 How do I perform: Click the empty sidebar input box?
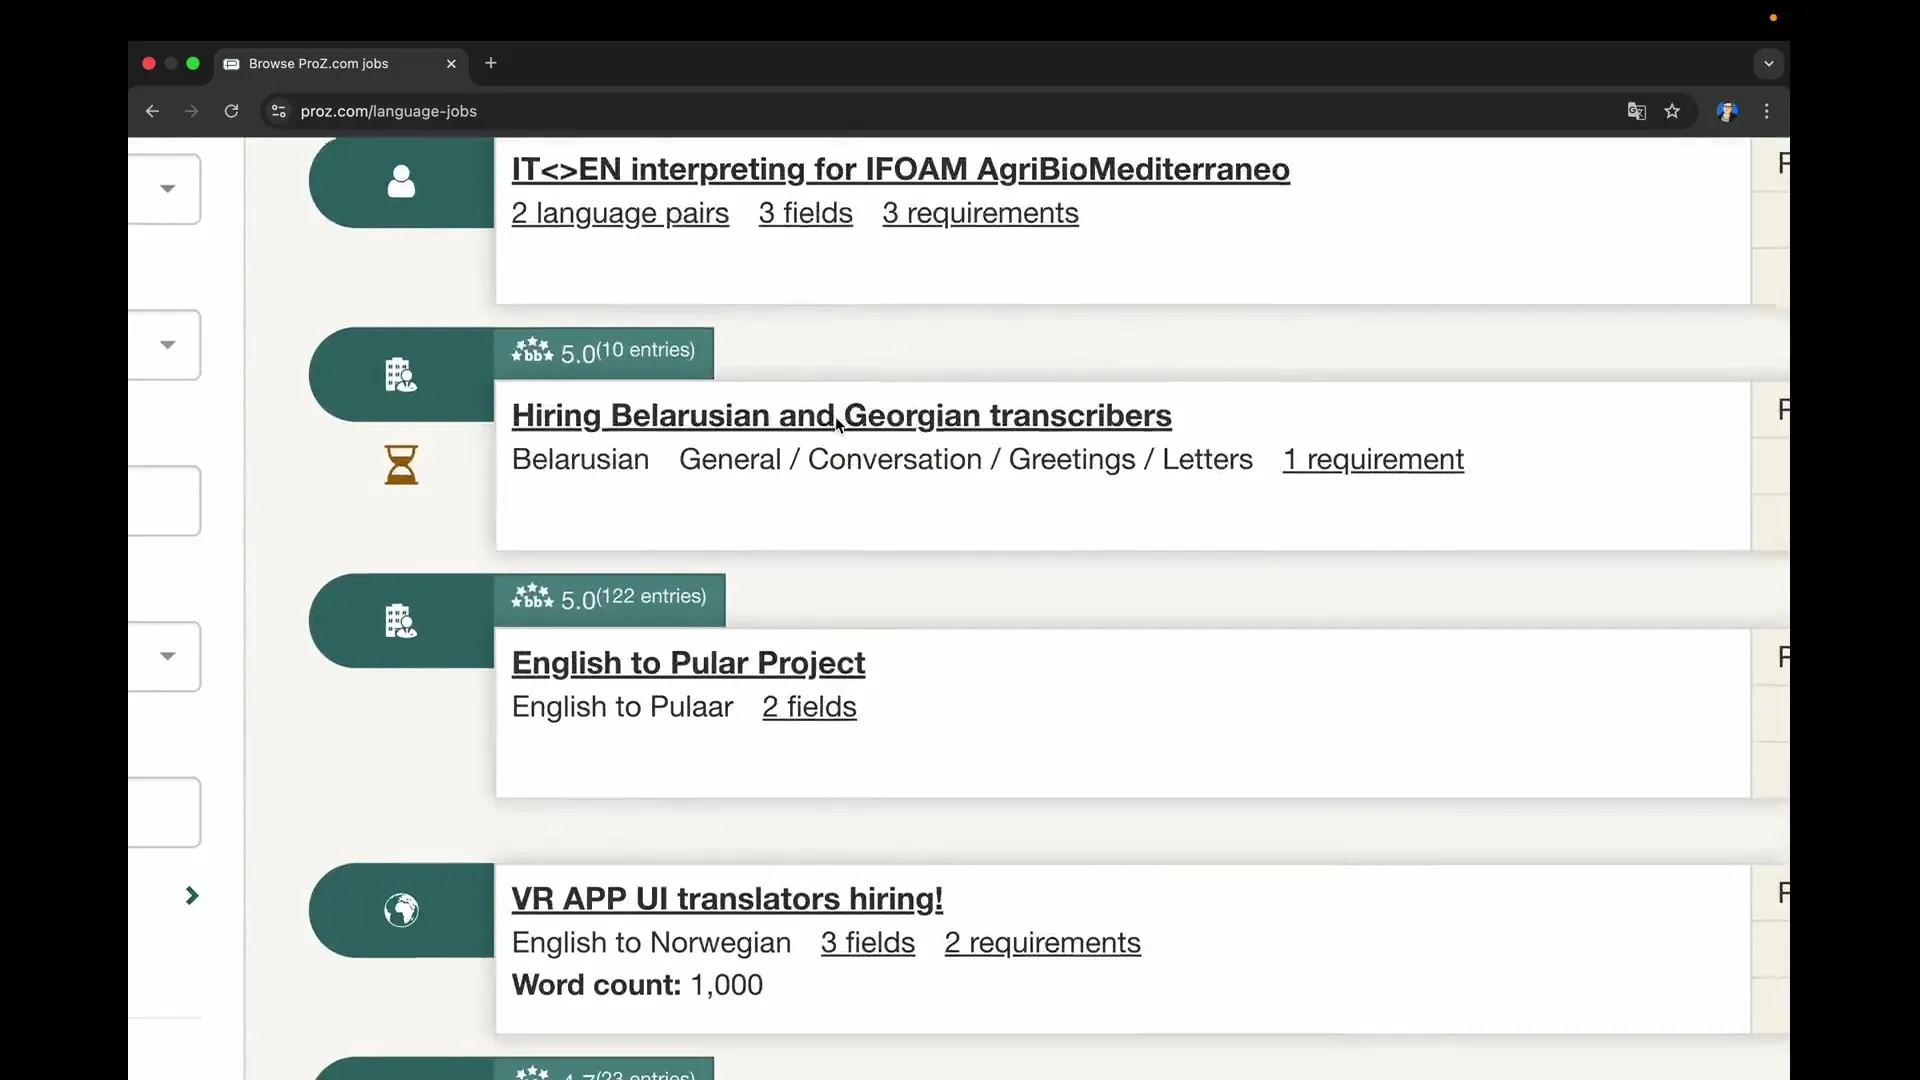[164, 500]
